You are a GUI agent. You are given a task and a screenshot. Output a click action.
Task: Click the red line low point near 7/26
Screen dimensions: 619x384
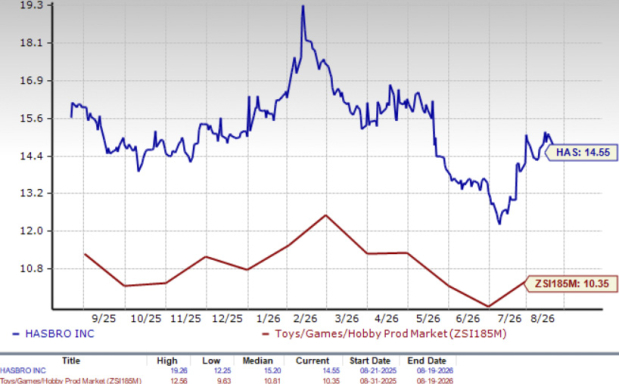[488, 306]
